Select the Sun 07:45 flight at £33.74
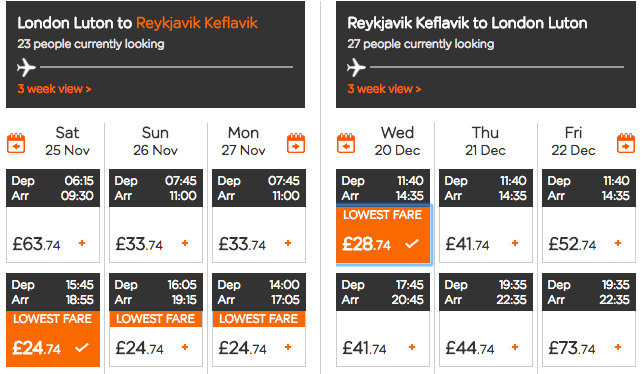This screenshot has height=374, width=644. tap(156, 234)
